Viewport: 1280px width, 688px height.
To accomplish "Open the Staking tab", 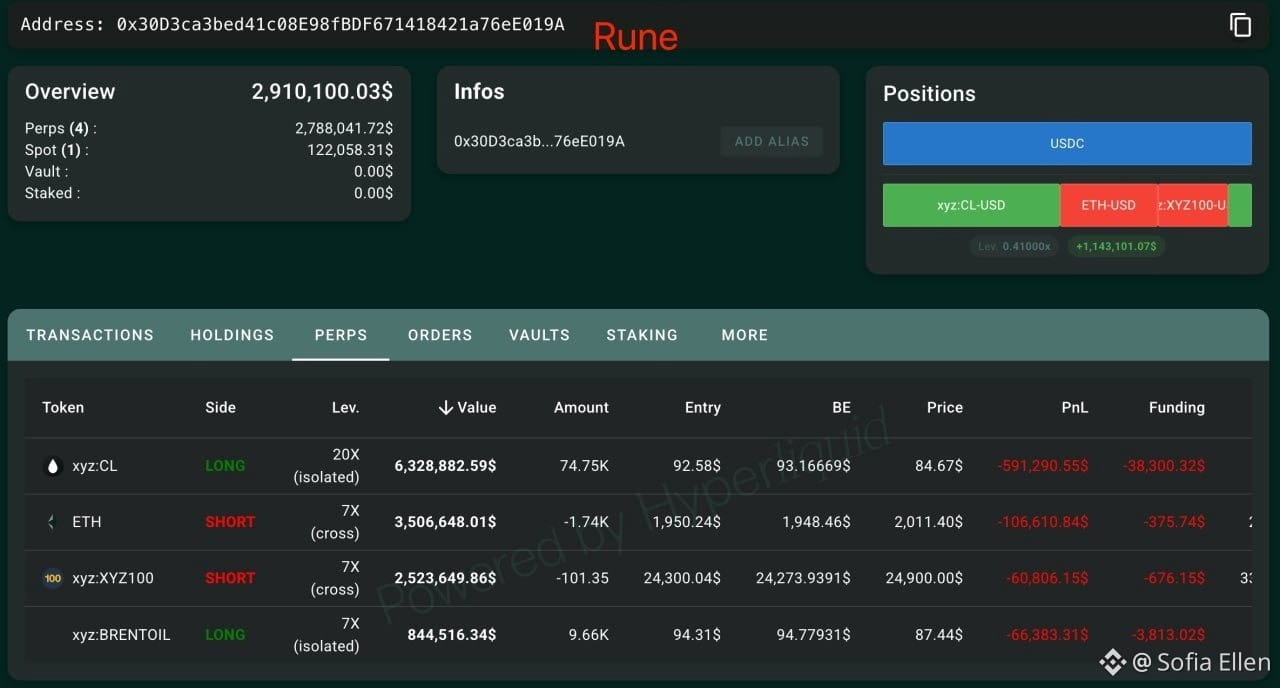I will point(642,335).
